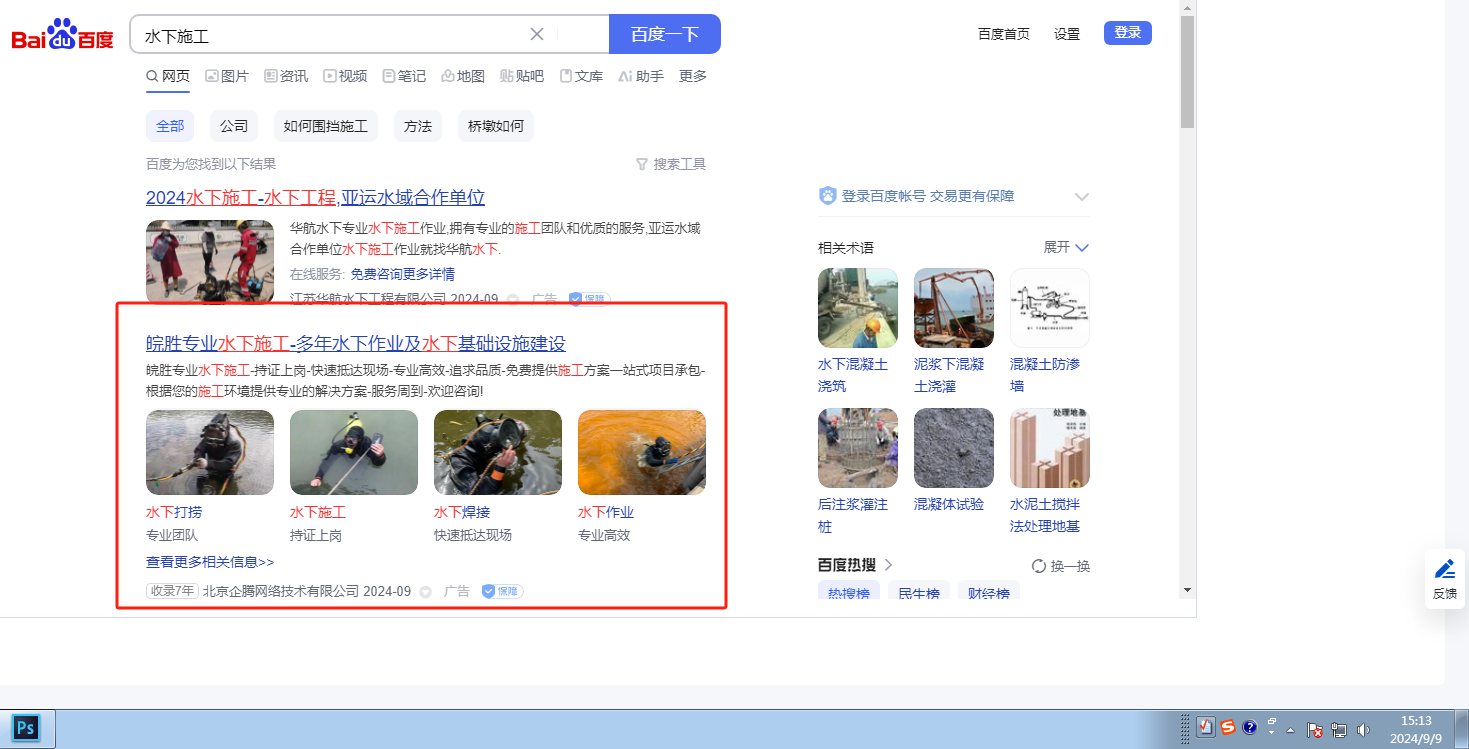Select the 桥墩如何 filter chip
Screen dimensions: 1469x749
point(495,126)
